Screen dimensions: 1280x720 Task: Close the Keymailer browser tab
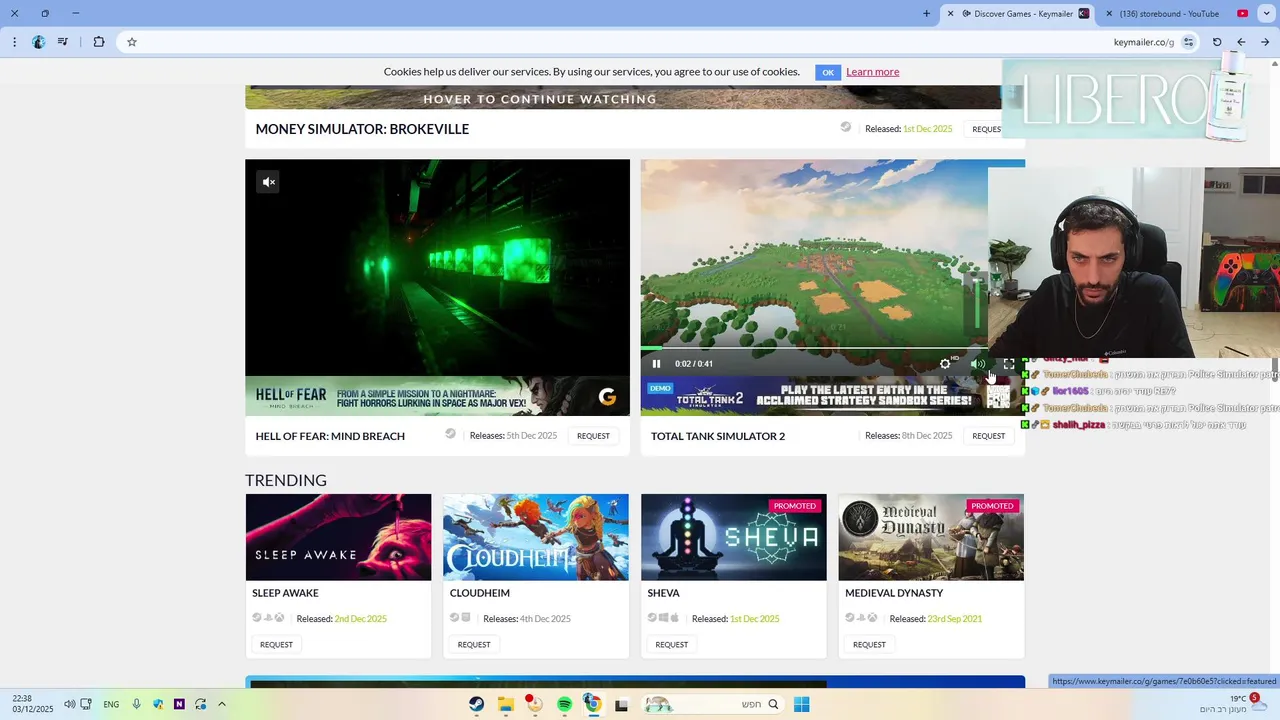pos(951,14)
